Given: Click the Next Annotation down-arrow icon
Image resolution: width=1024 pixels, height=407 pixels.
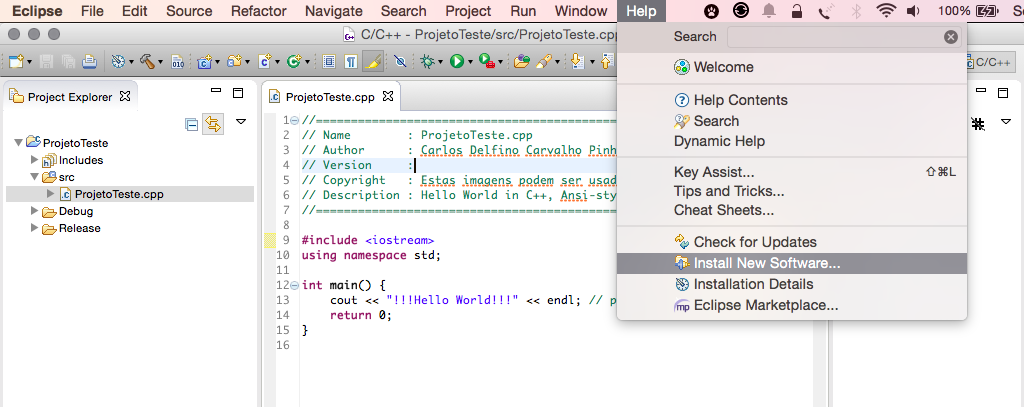Looking at the screenshot, I should 577,61.
